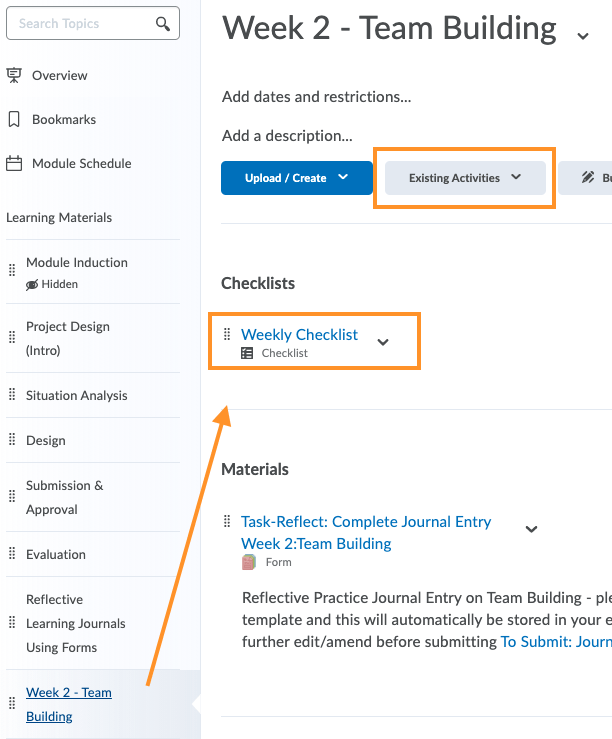
Task: Expand the Weekly Checklist options chevron
Action: [x=382, y=342]
